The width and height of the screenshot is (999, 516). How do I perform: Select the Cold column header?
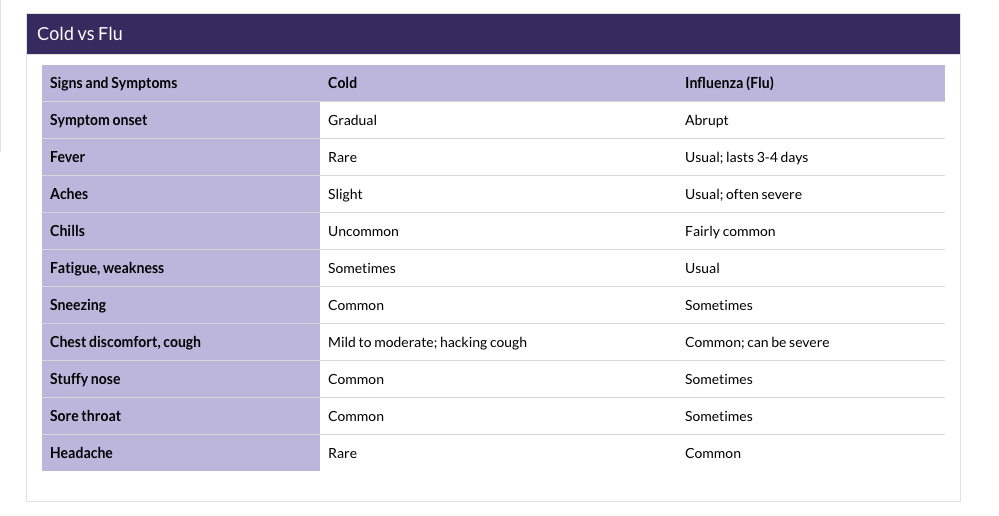(x=342, y=83)
